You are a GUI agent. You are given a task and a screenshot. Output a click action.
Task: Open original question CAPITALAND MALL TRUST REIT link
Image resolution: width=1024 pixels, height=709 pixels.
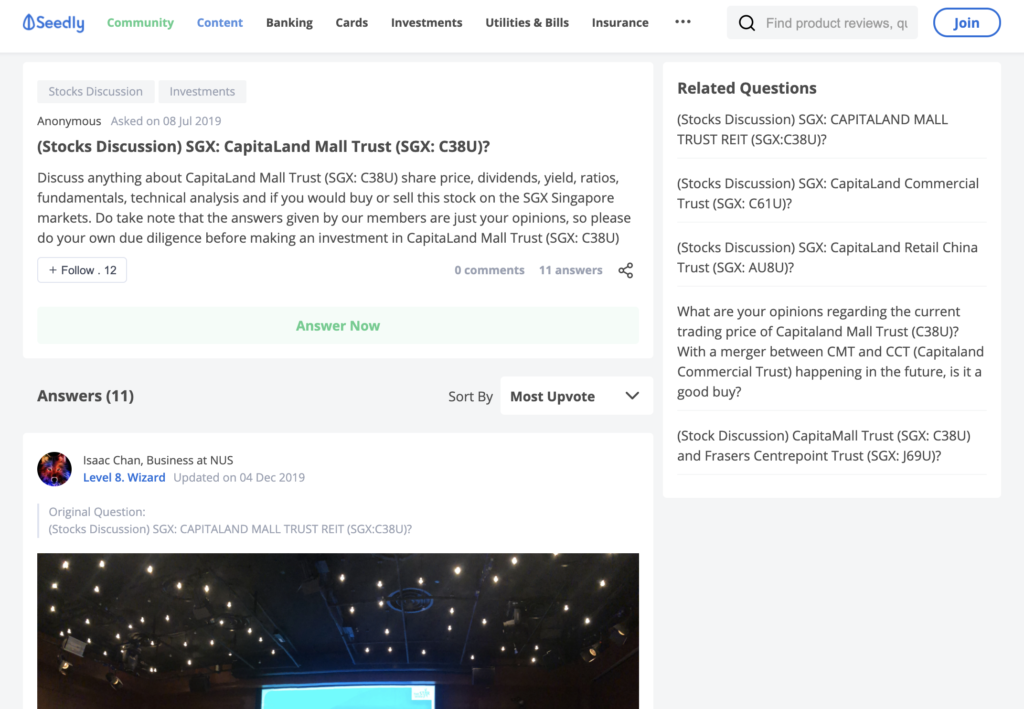tap(230, 529)
